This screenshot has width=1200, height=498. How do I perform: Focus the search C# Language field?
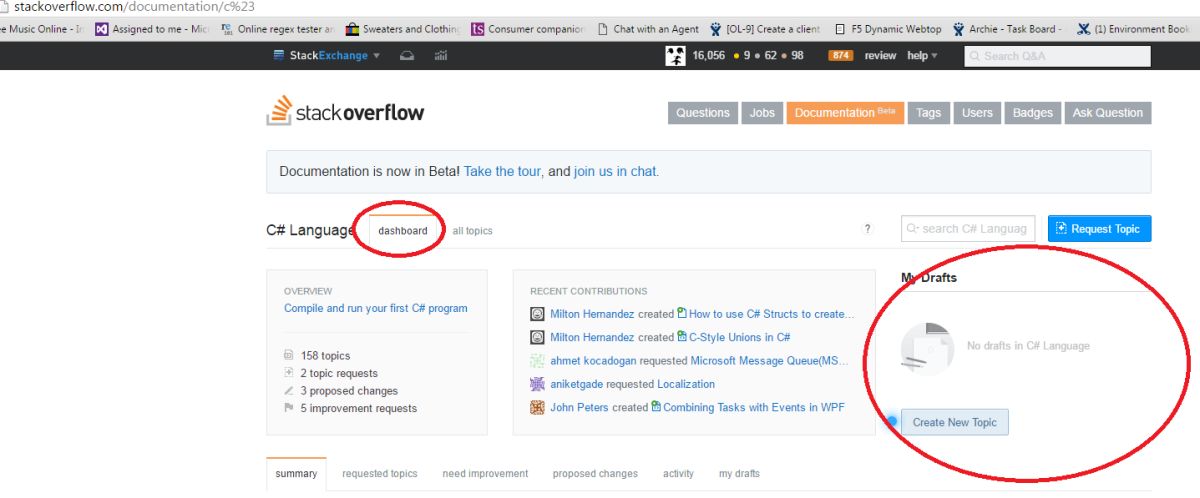click(x=967, y=228)
